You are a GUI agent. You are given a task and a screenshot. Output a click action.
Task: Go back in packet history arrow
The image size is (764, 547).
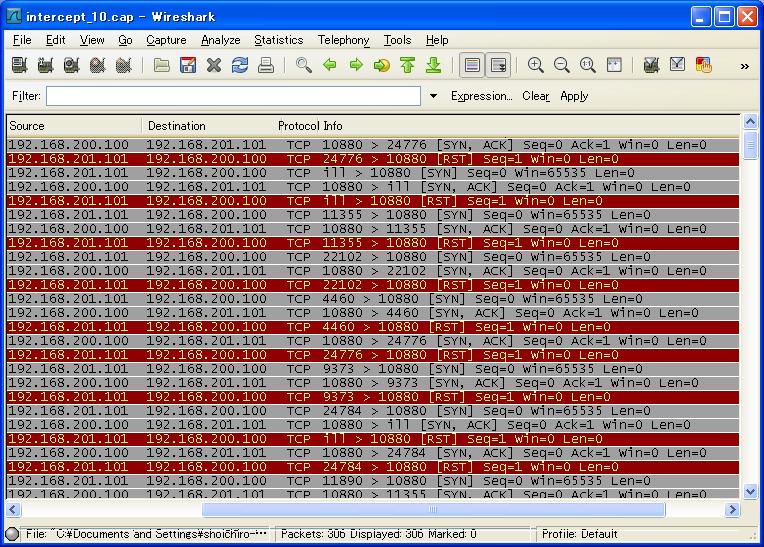tap(330, 65)
